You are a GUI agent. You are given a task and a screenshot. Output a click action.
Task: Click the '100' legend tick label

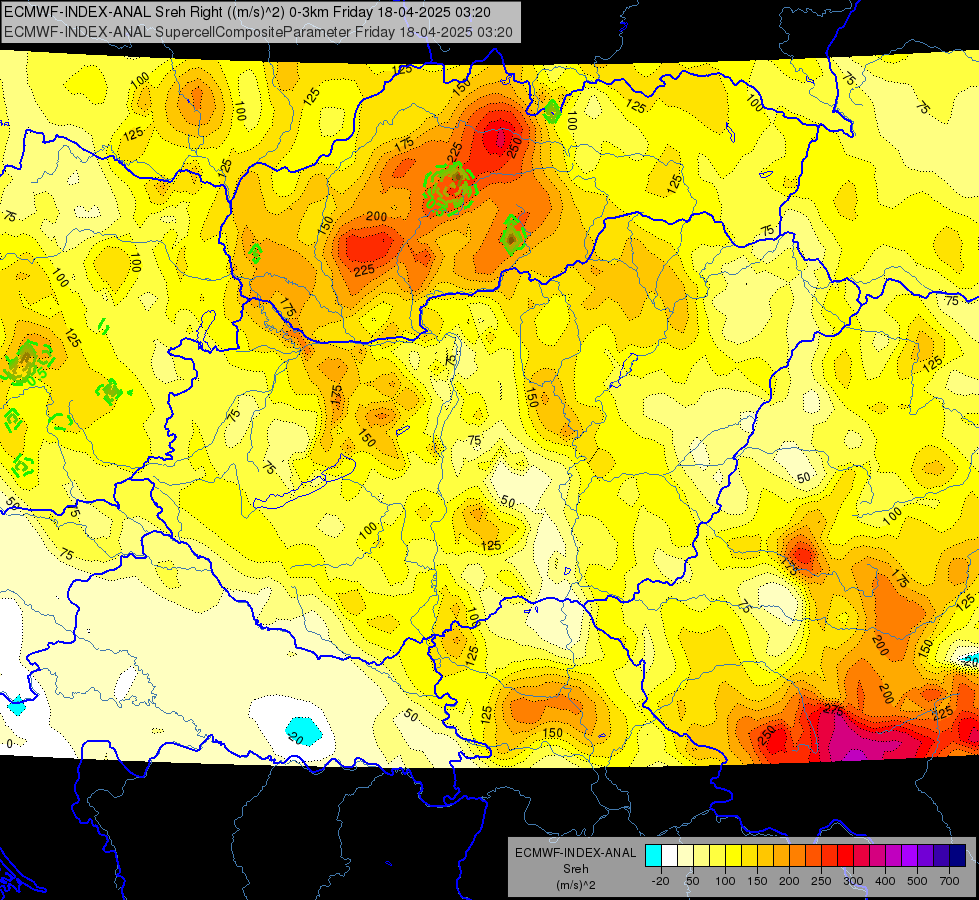click(725, 881)
